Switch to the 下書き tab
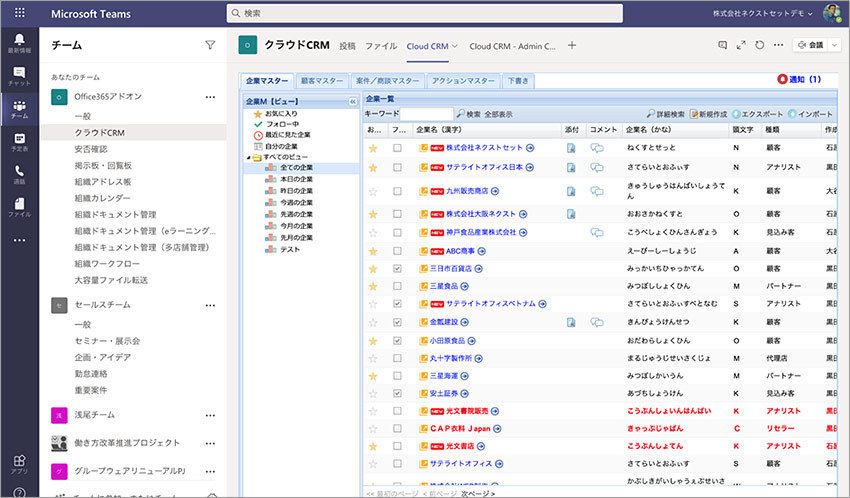 coord(518,81)
